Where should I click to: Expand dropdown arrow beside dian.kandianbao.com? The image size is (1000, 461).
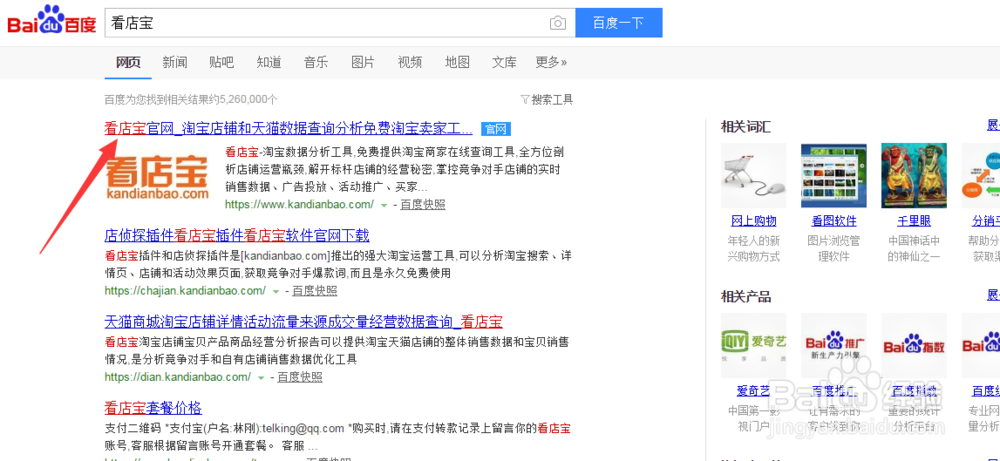point(261,377)
